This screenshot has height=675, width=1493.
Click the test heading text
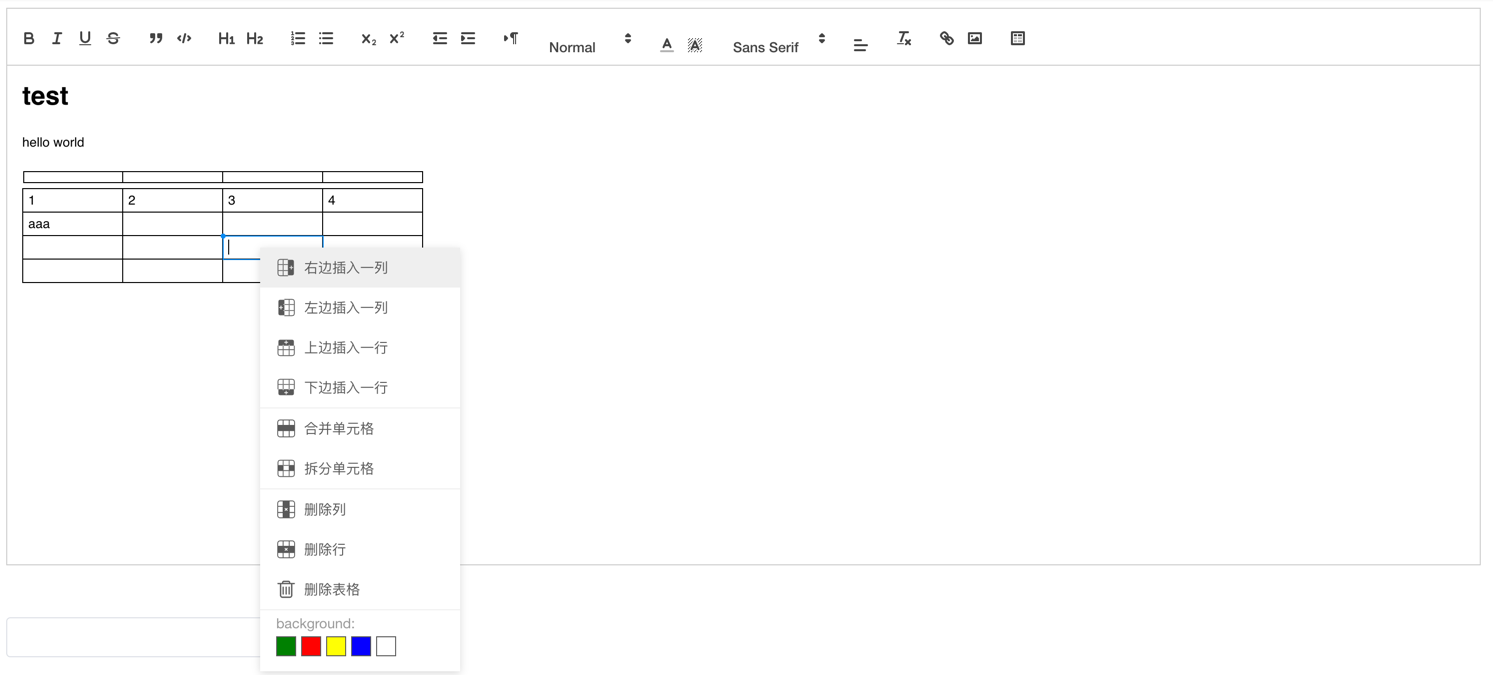(x=45, y=96)
